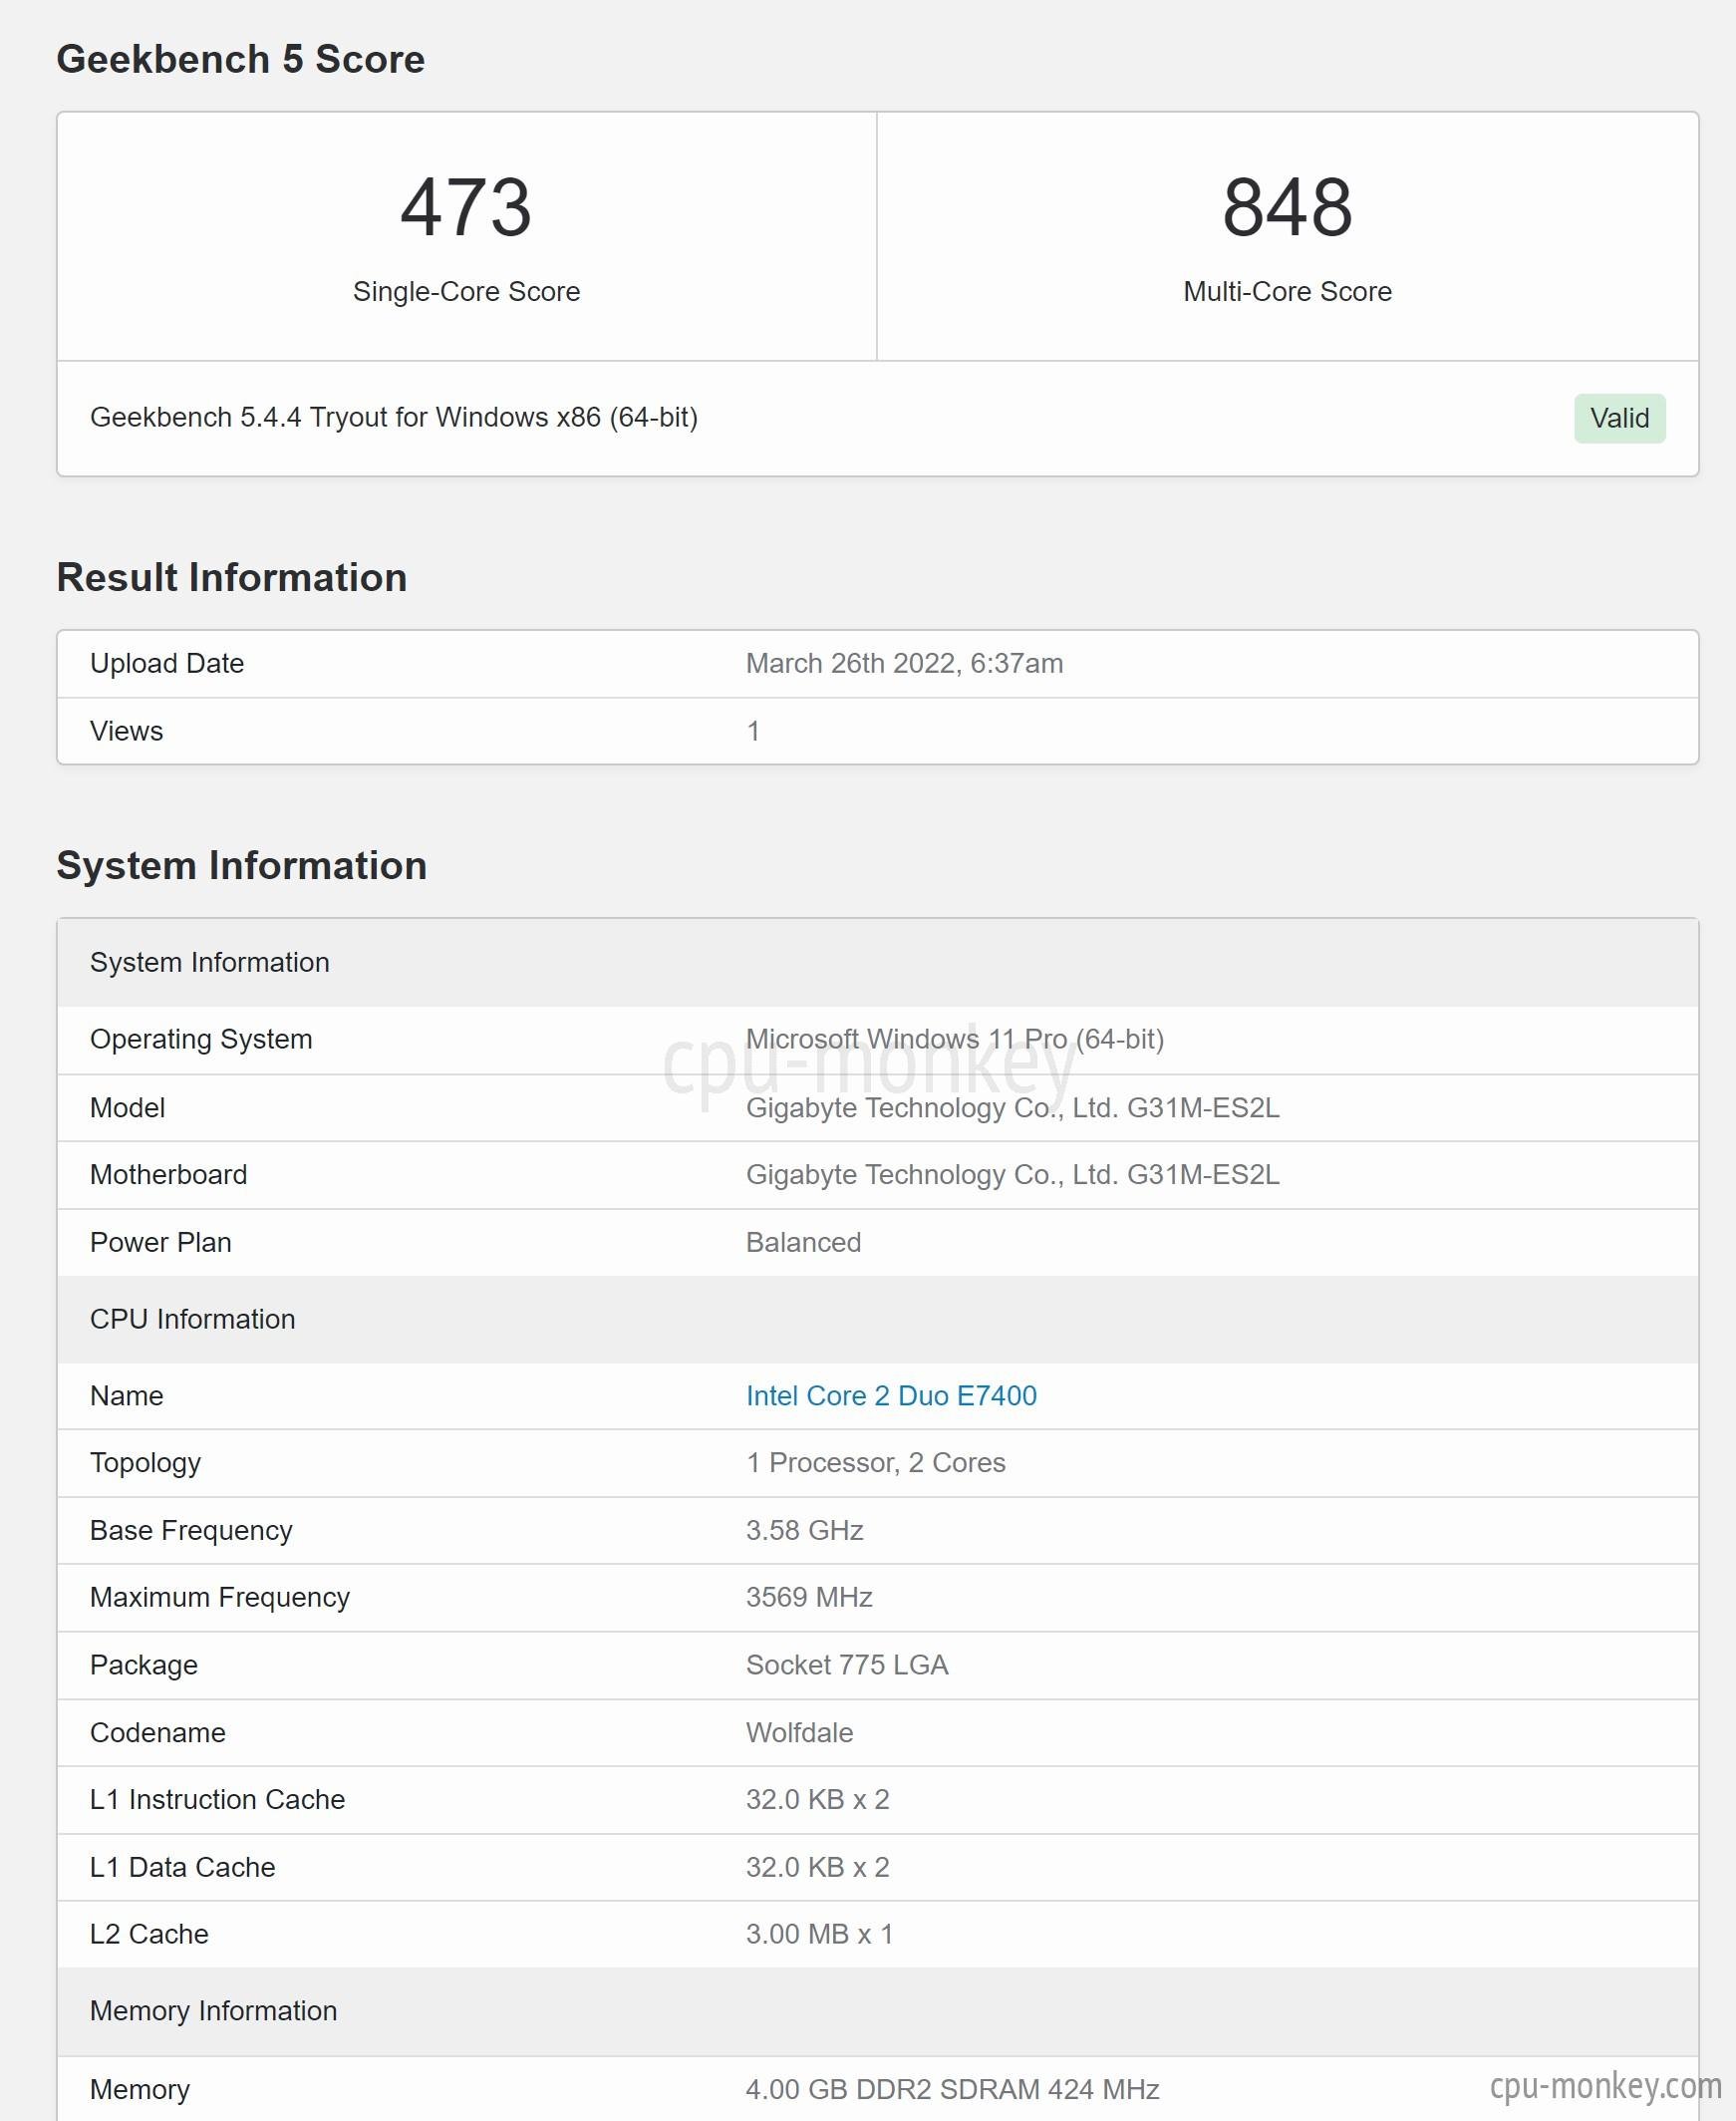Select the single-core score 473

[466, 207]
